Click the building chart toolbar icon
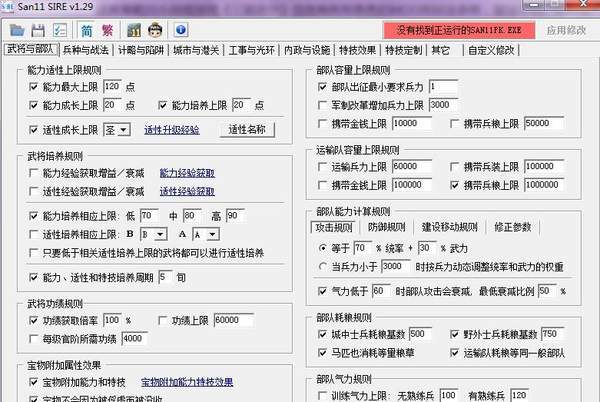This screenshot has width=600, height=402. tap(134, 30)
